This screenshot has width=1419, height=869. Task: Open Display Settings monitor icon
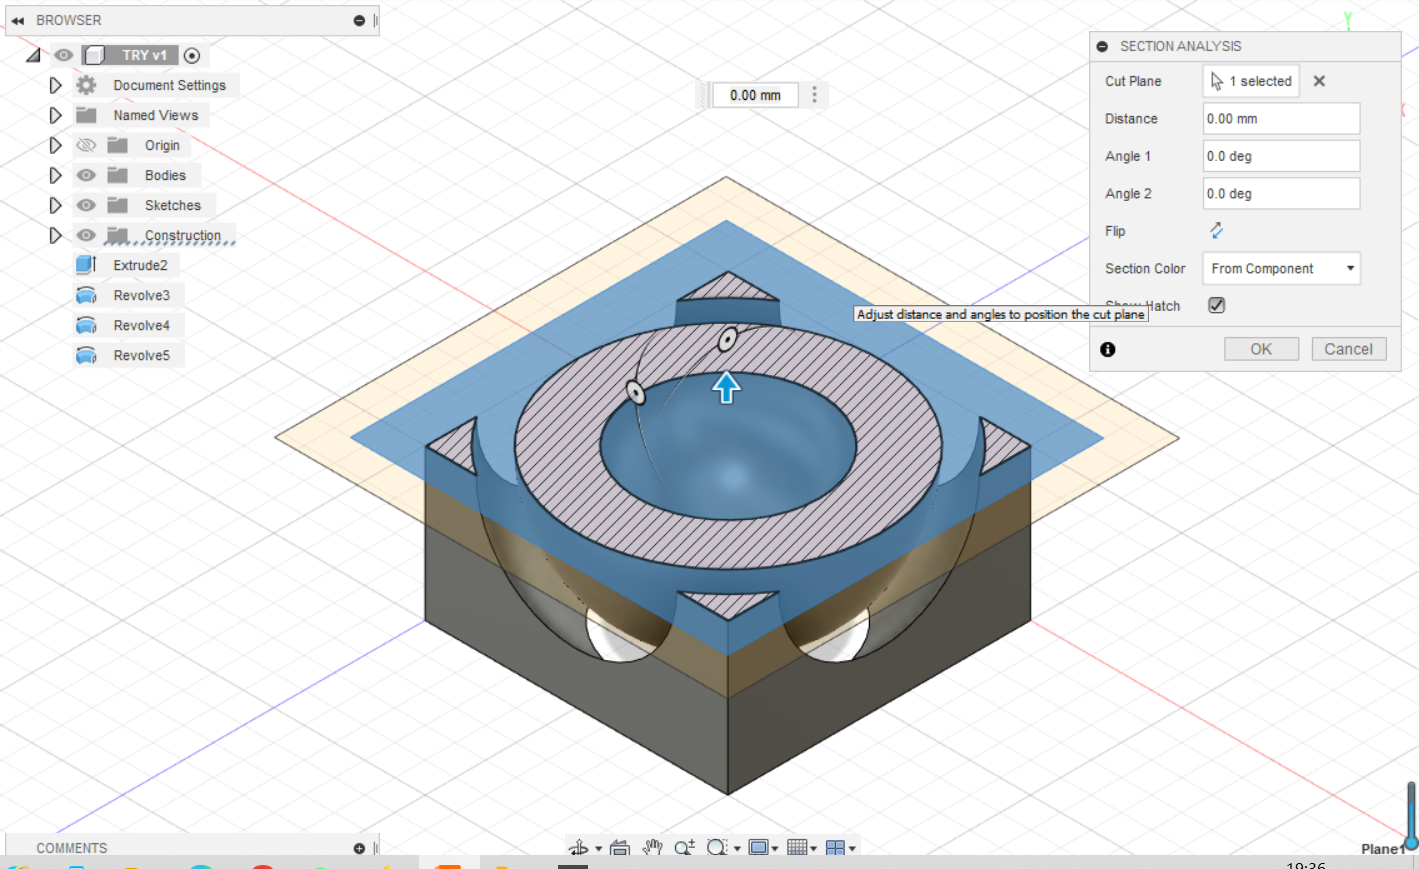759,848
